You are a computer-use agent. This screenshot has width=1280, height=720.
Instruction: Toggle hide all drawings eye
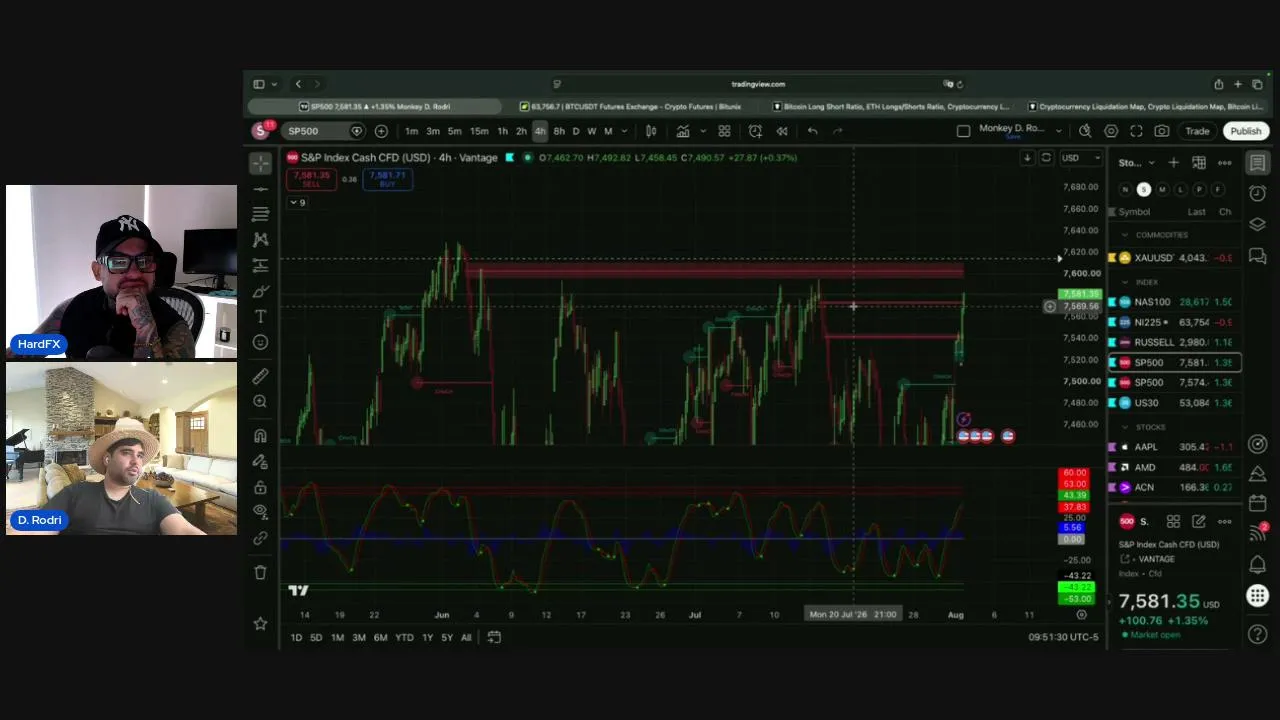[x=261, y=512]
